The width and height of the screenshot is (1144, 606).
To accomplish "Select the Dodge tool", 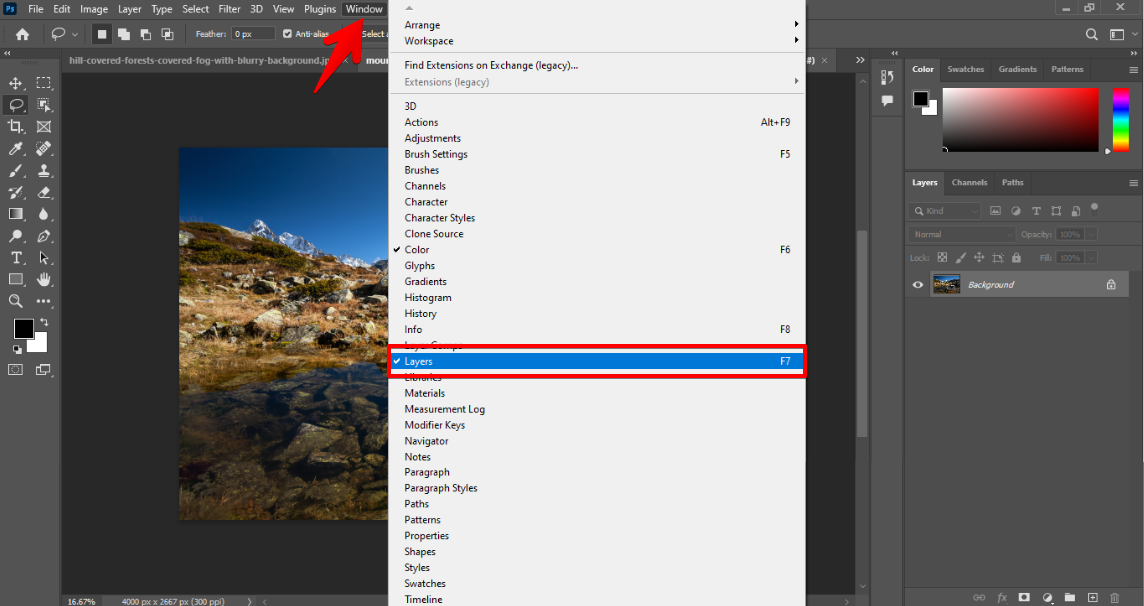I will click(15, 236).
